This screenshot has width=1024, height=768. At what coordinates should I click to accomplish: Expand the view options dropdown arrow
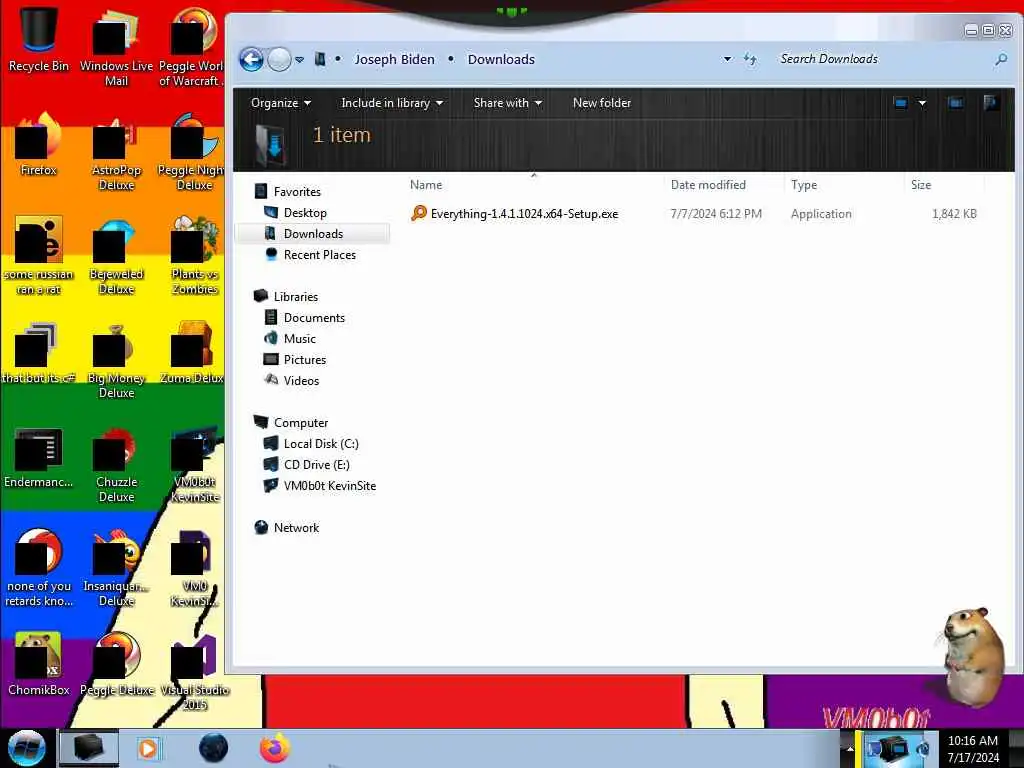pos(922,103)
